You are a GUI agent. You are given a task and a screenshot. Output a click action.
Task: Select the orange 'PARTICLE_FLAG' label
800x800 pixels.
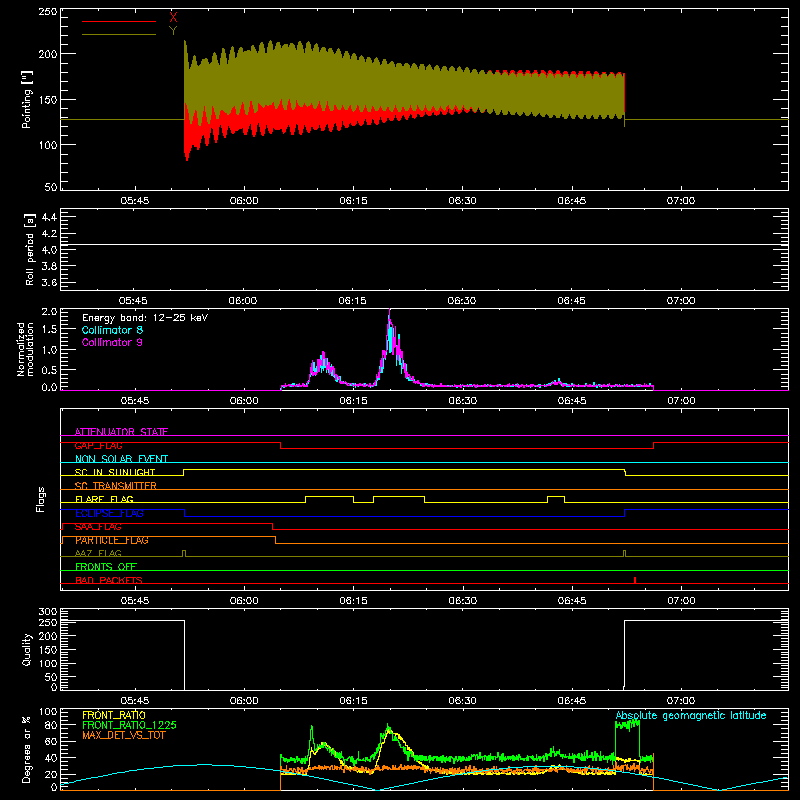click(x=112, y=540)
